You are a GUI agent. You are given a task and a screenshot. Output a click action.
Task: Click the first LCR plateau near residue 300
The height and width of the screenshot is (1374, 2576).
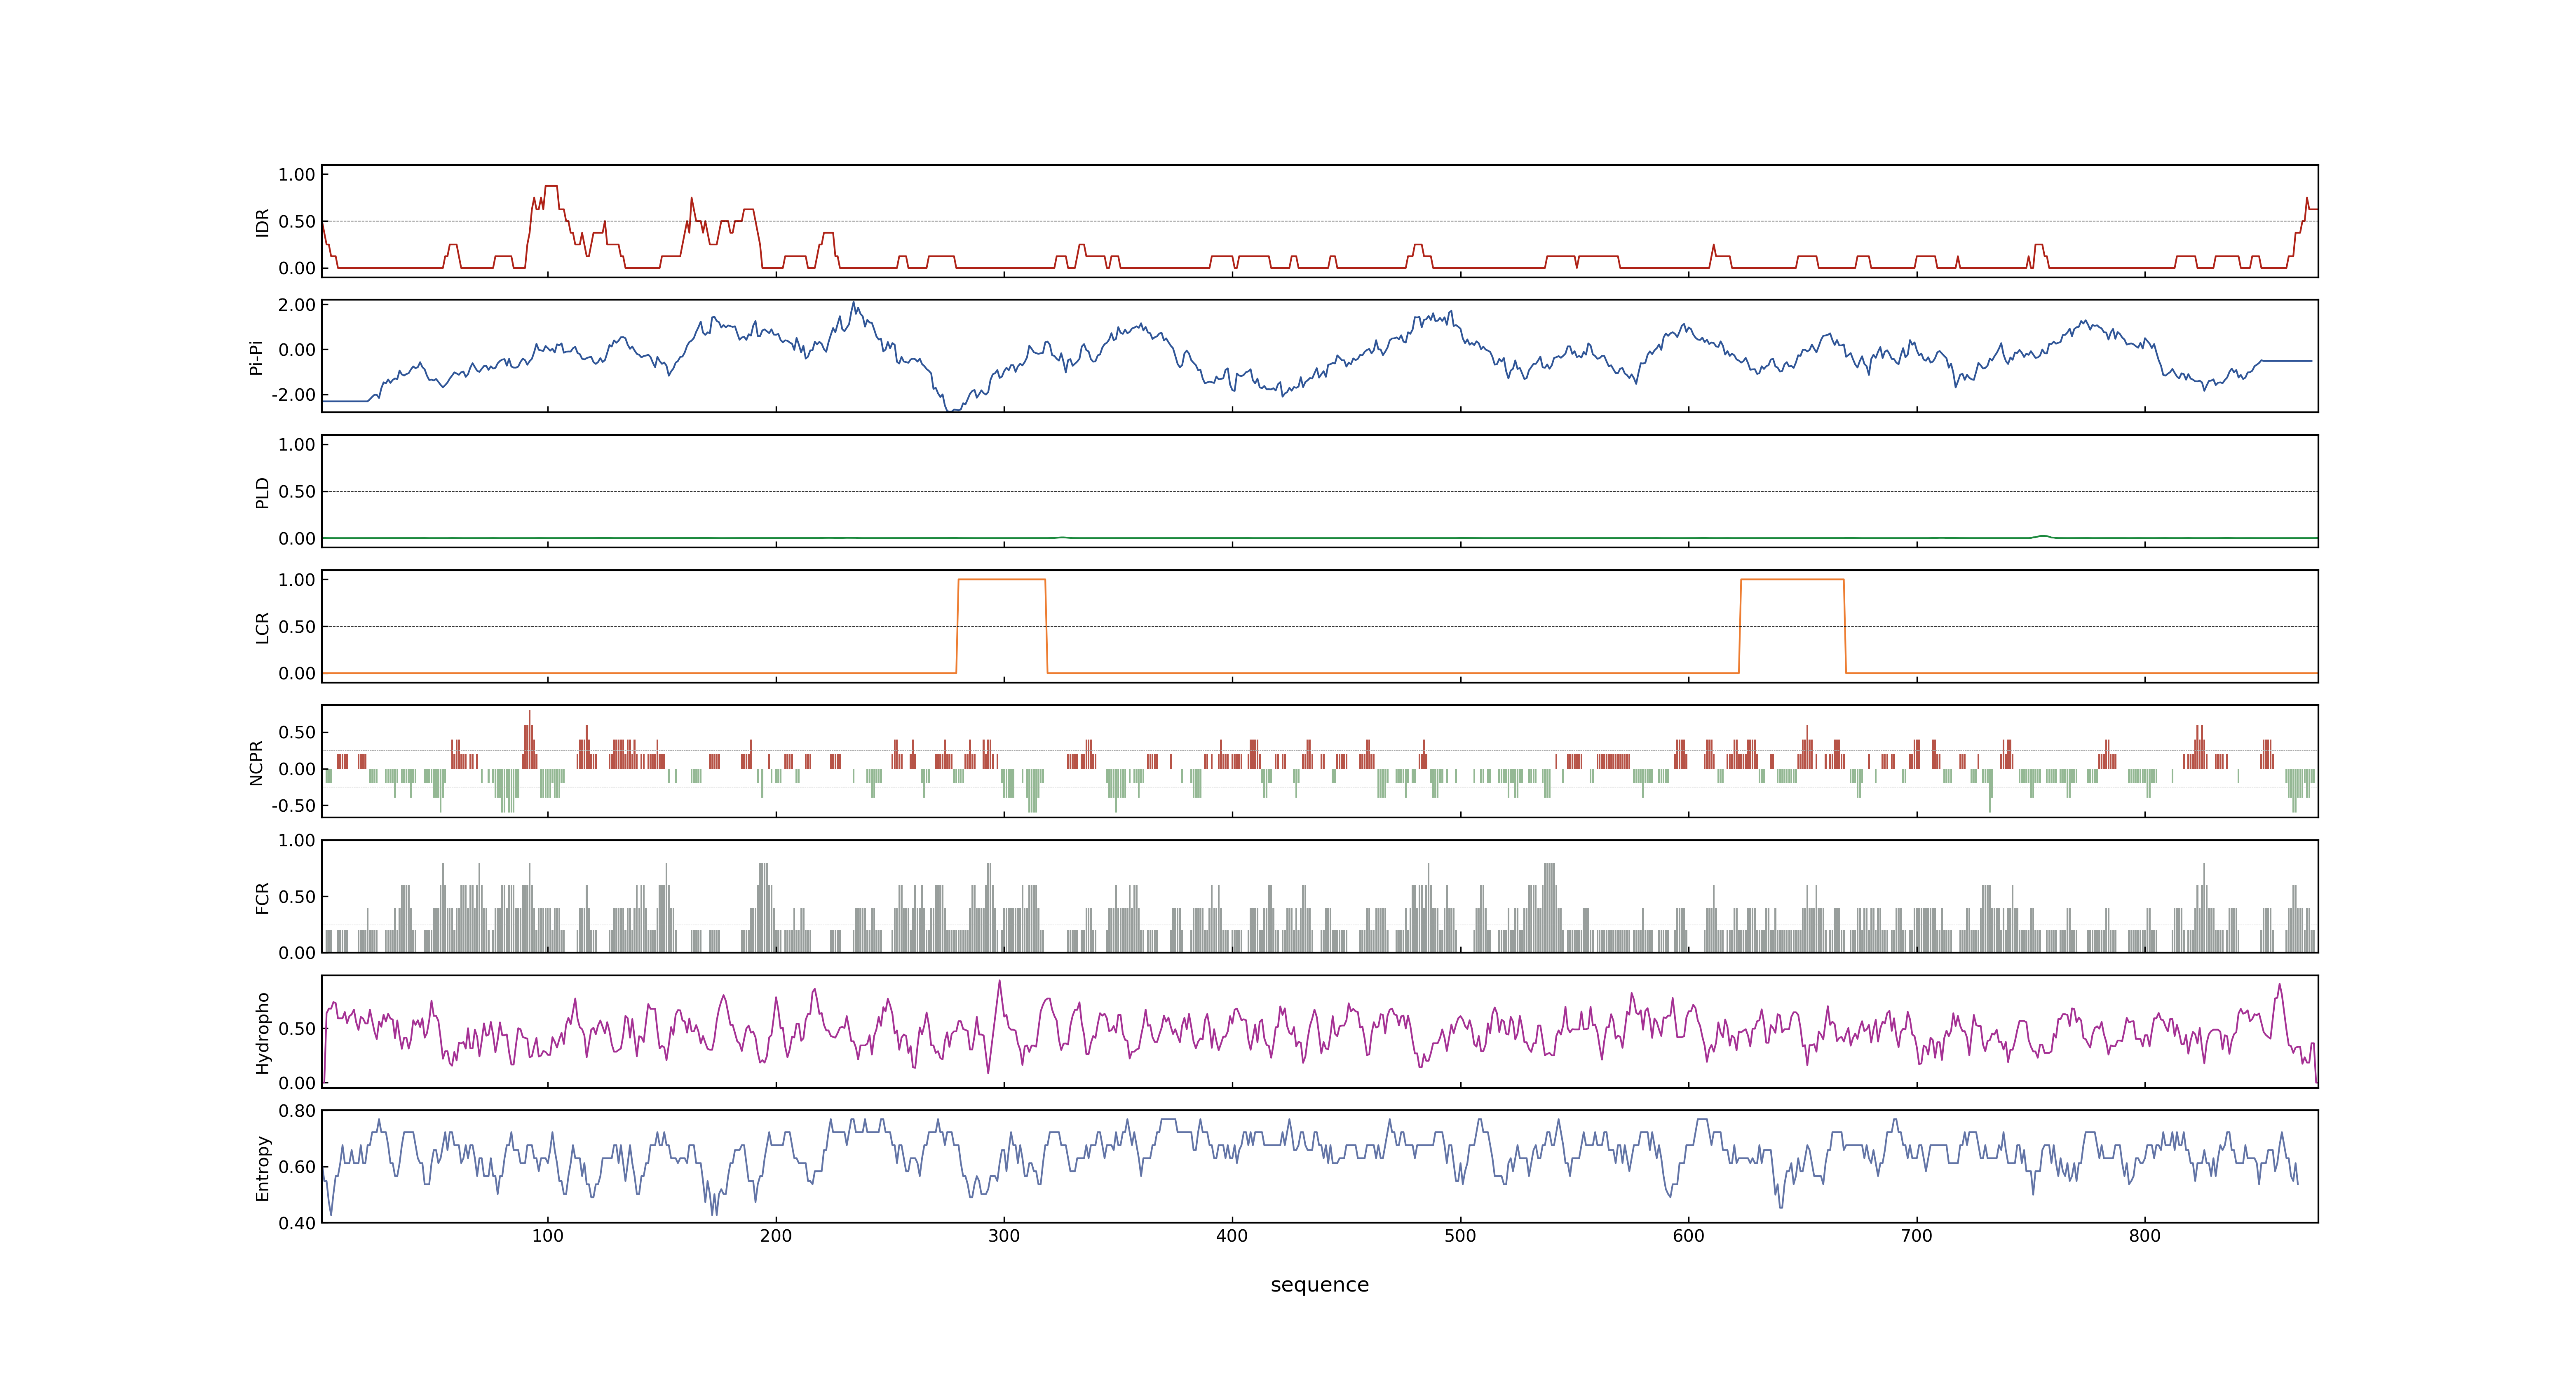click(x=1002, y=580)
